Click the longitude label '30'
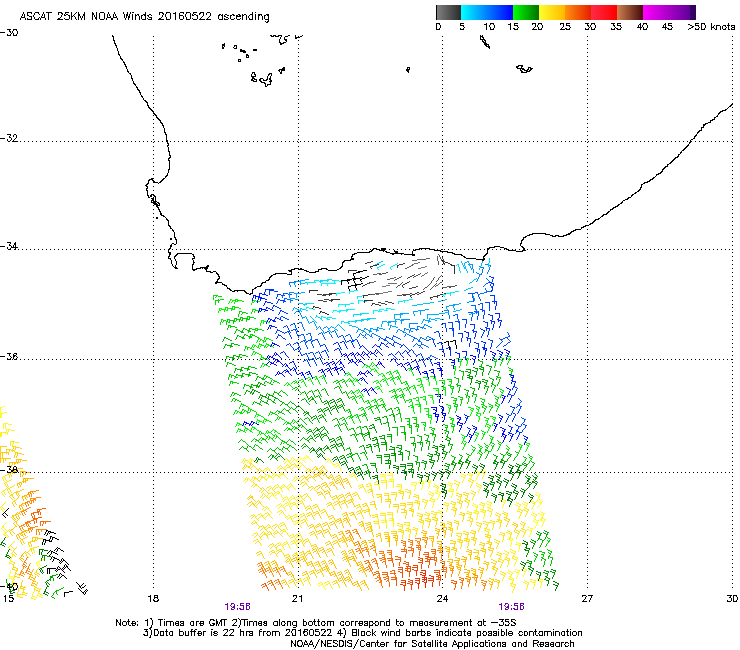Screen dimensions: 740x650 click(732, 599)
